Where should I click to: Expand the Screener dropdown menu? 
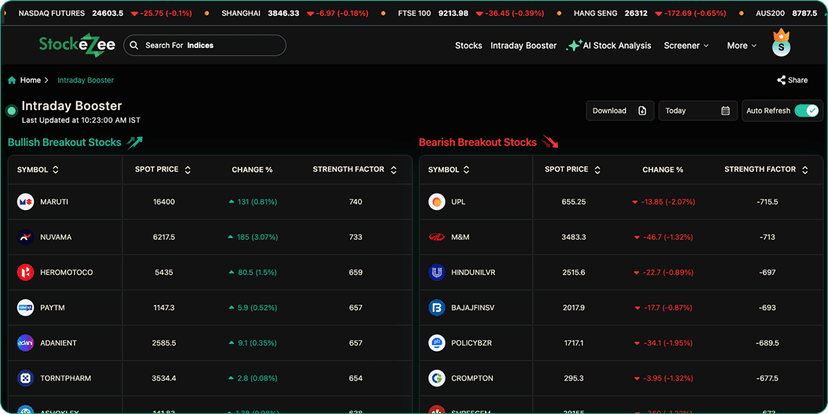(686, 46)
